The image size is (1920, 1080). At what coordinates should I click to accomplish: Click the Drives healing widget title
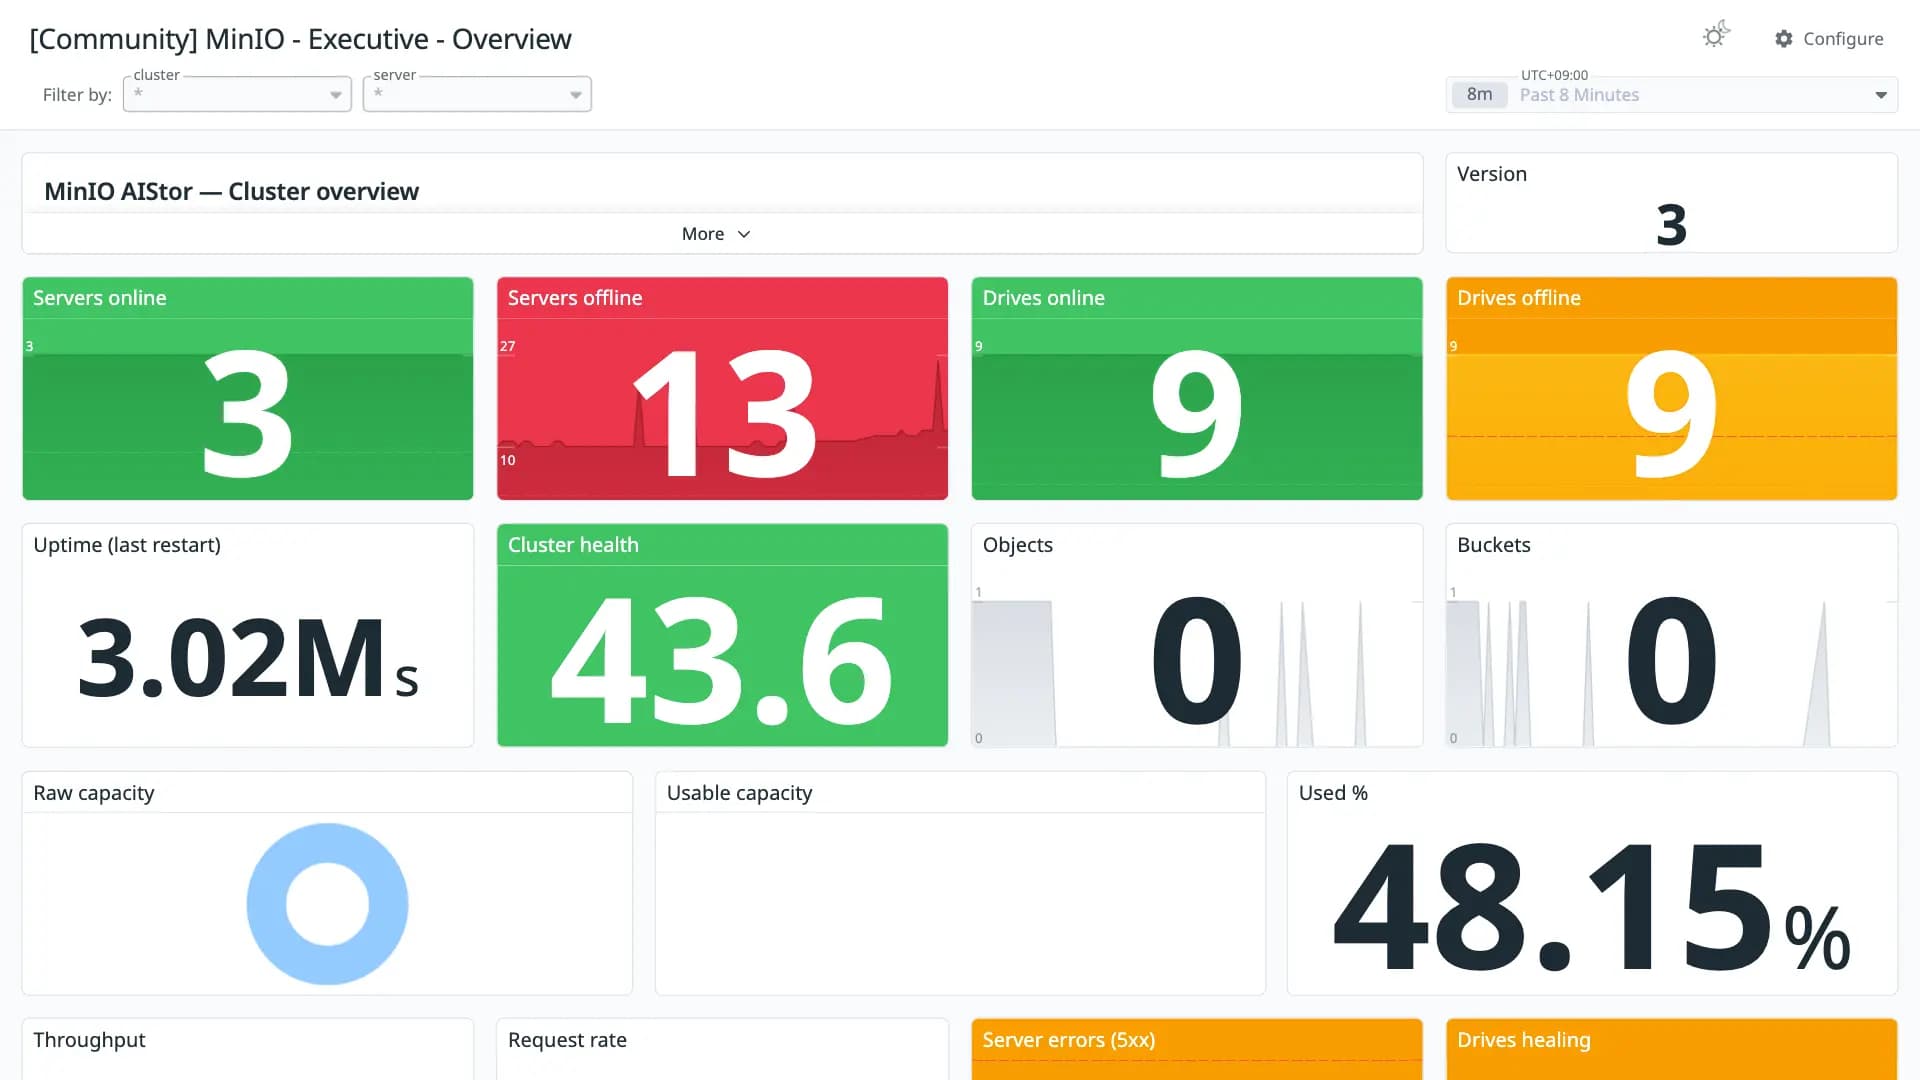(1524, 1040)
